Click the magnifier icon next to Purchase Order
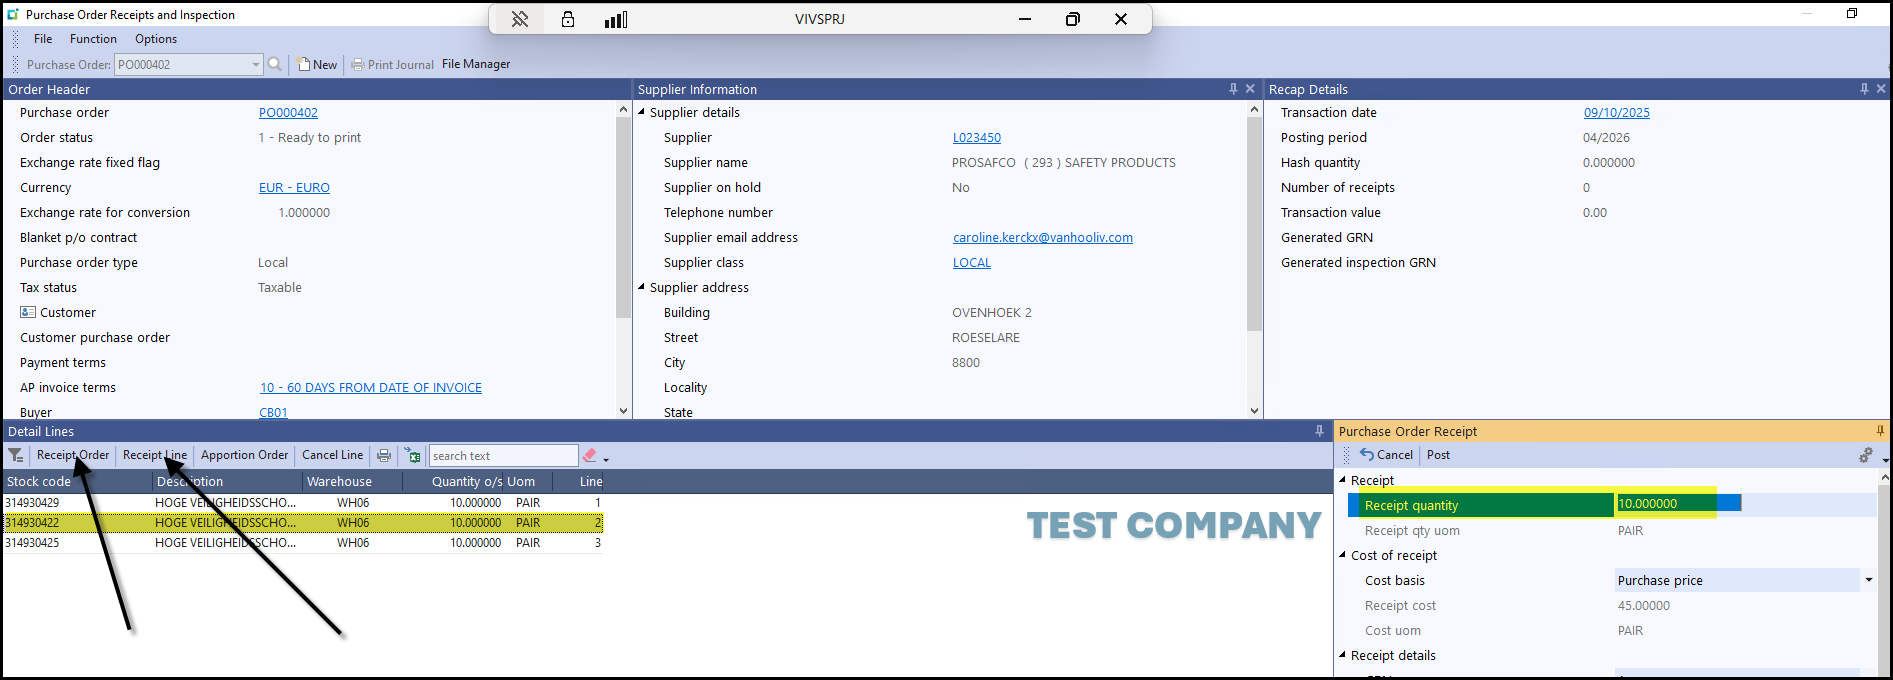 tap(275, 64)
